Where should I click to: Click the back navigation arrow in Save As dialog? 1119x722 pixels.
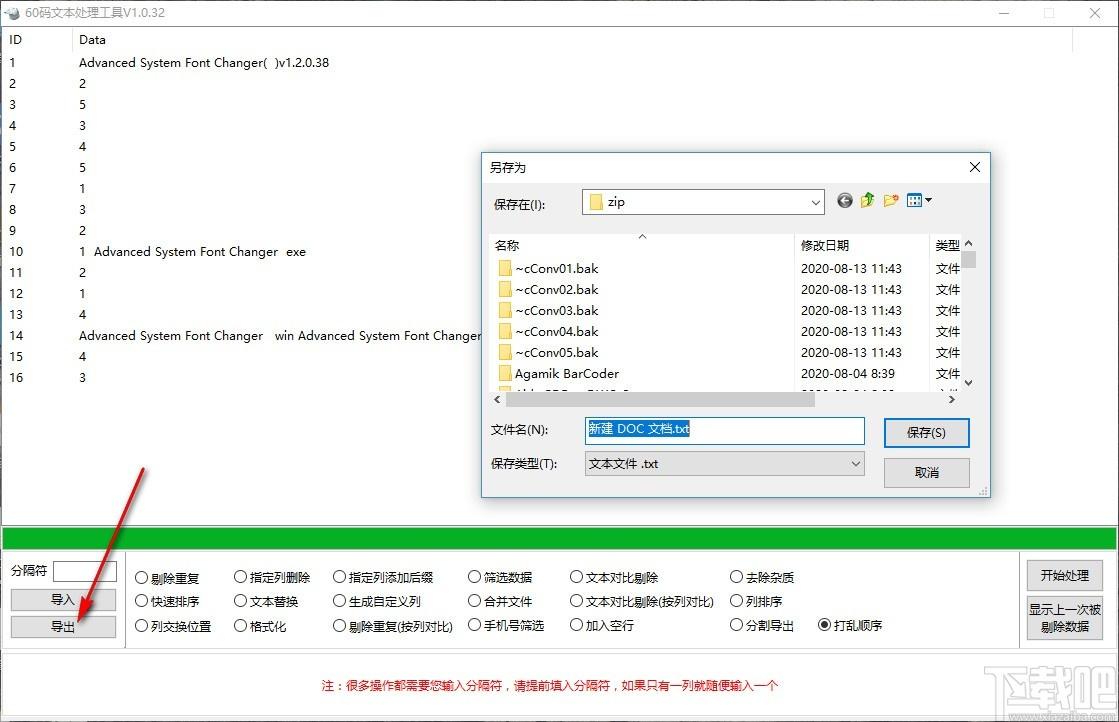pos(844,200)
